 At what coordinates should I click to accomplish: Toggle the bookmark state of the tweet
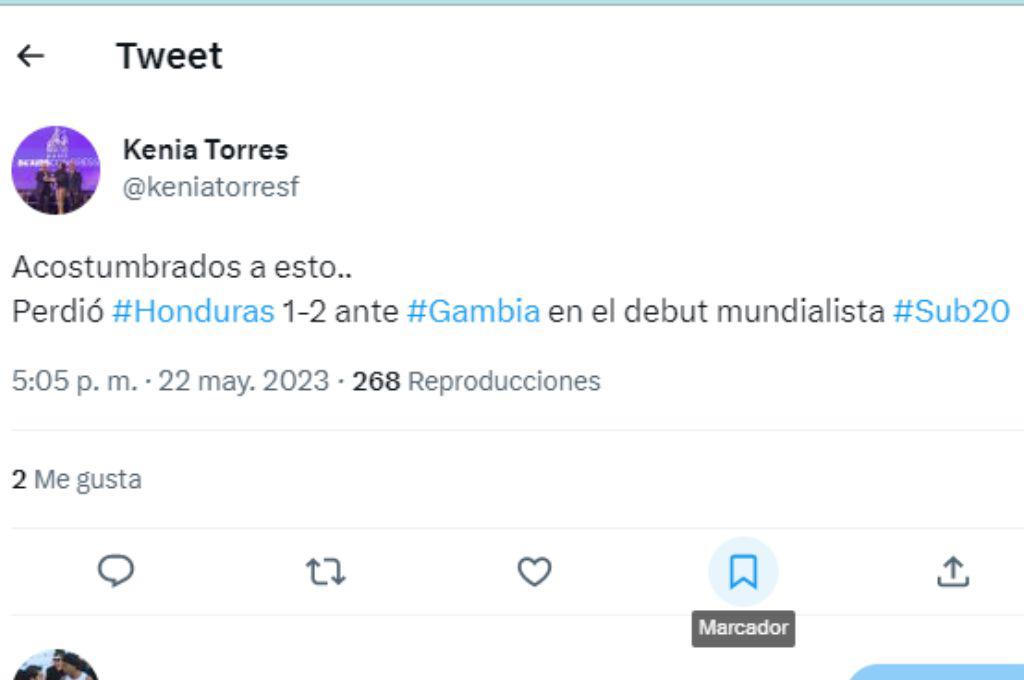(x=744, y=572)
